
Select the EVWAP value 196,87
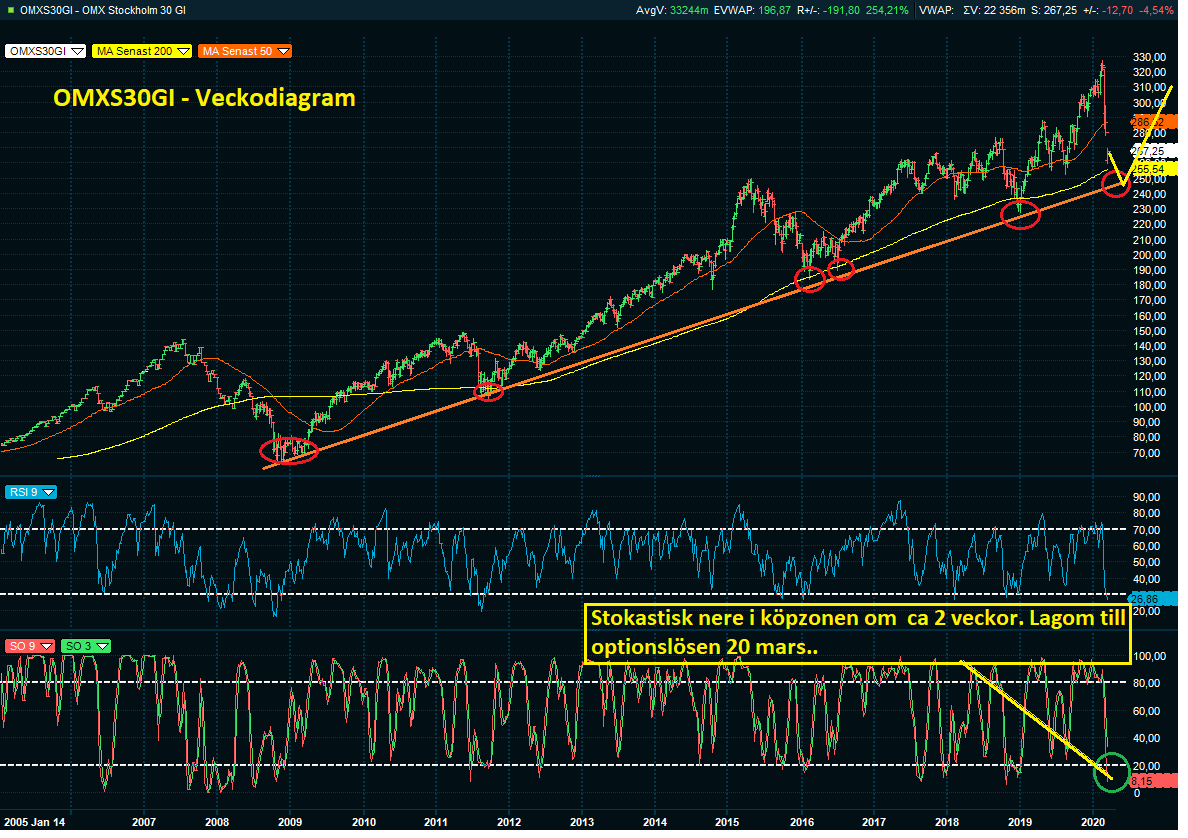pyautogui.click(x=774, y=10)
